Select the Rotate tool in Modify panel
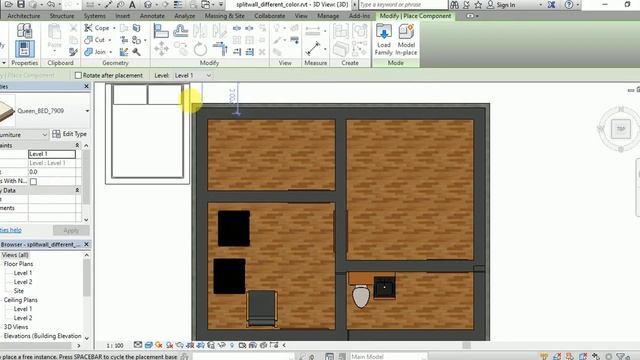This screenshot has height=360, width=640. click(x=200, y=49)
